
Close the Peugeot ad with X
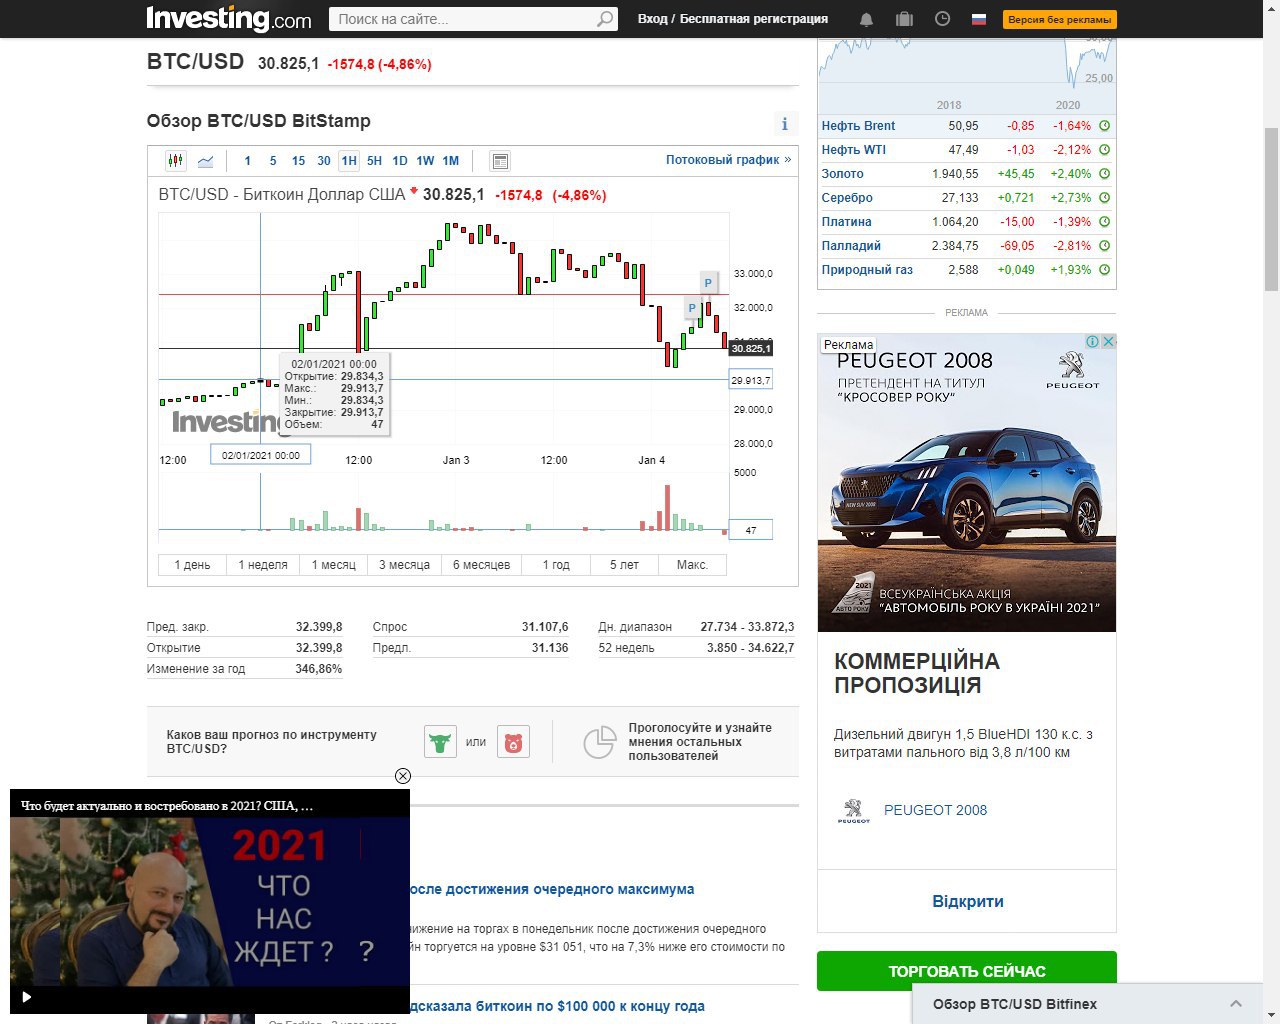(x=1108, y=342)
